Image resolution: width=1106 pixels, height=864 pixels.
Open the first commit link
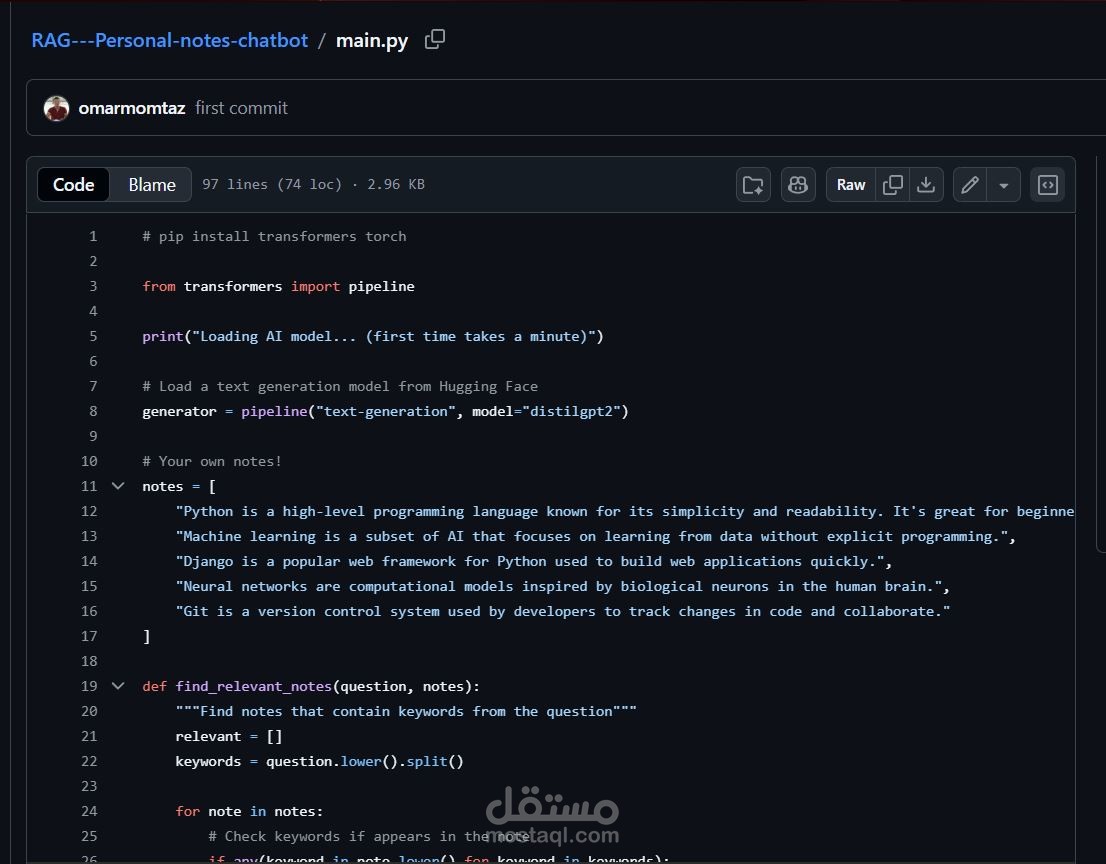pos(241,108)
